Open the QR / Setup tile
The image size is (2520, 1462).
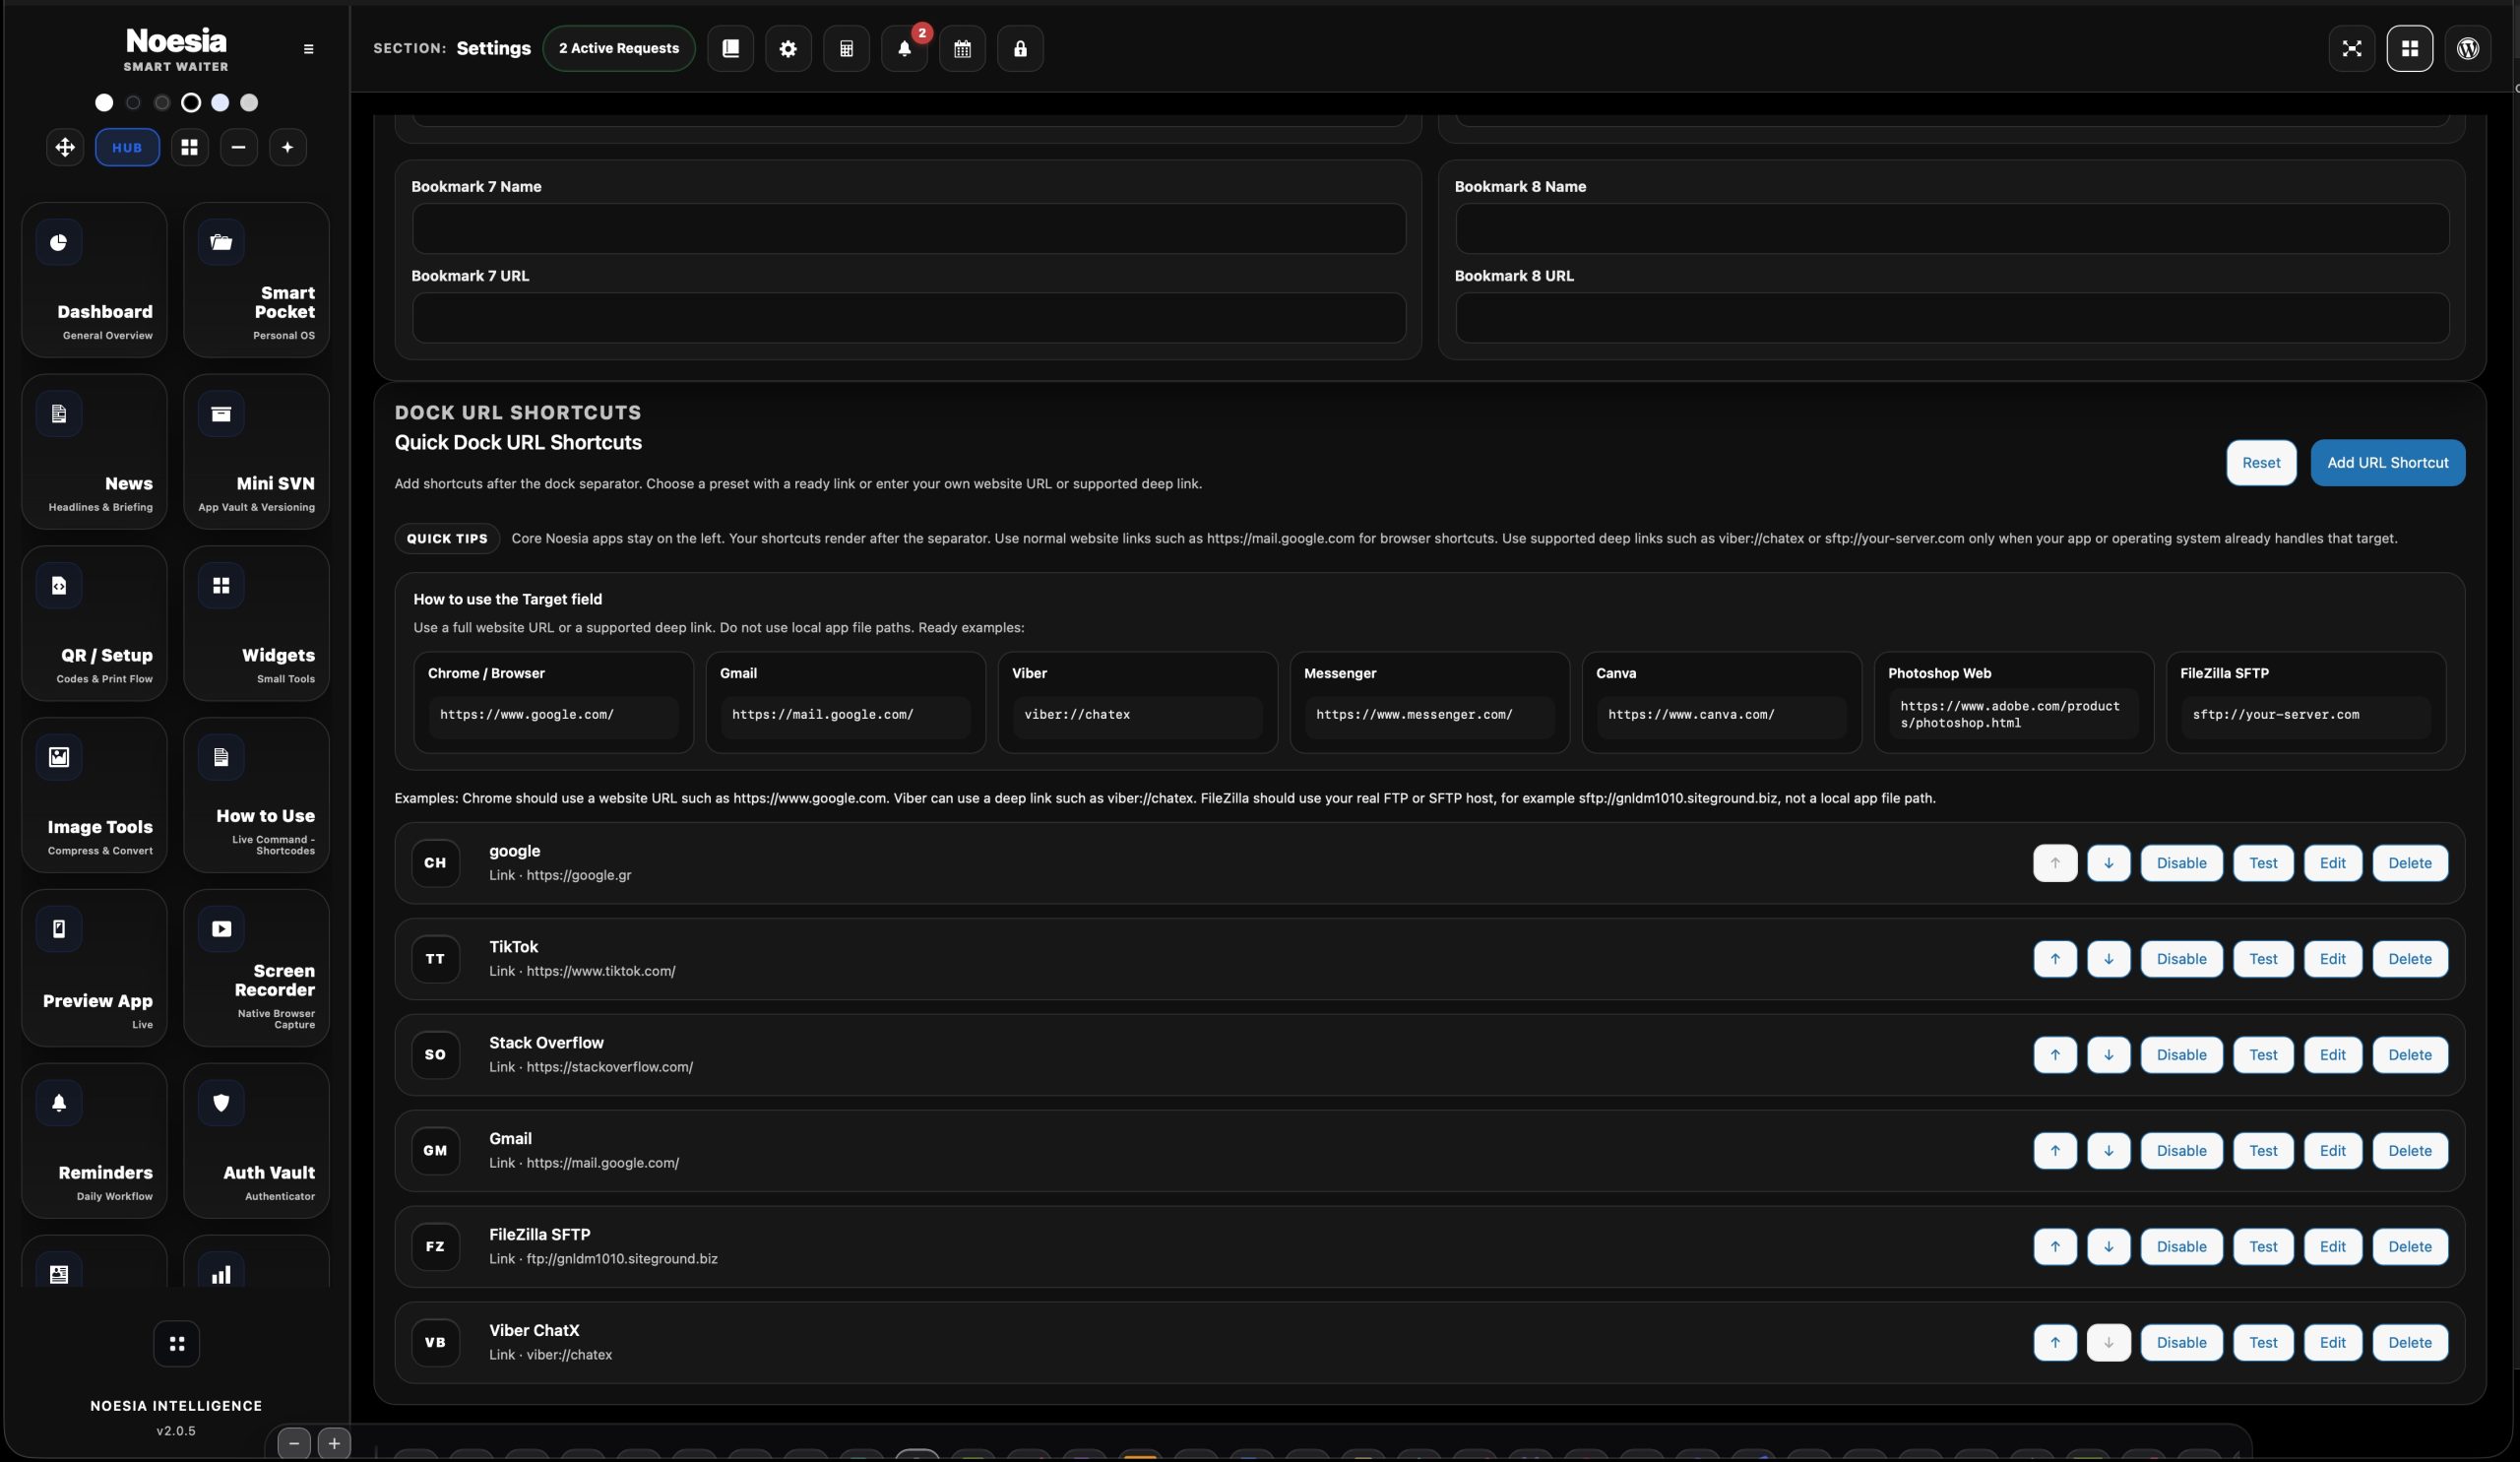click(x=94, y=623)
